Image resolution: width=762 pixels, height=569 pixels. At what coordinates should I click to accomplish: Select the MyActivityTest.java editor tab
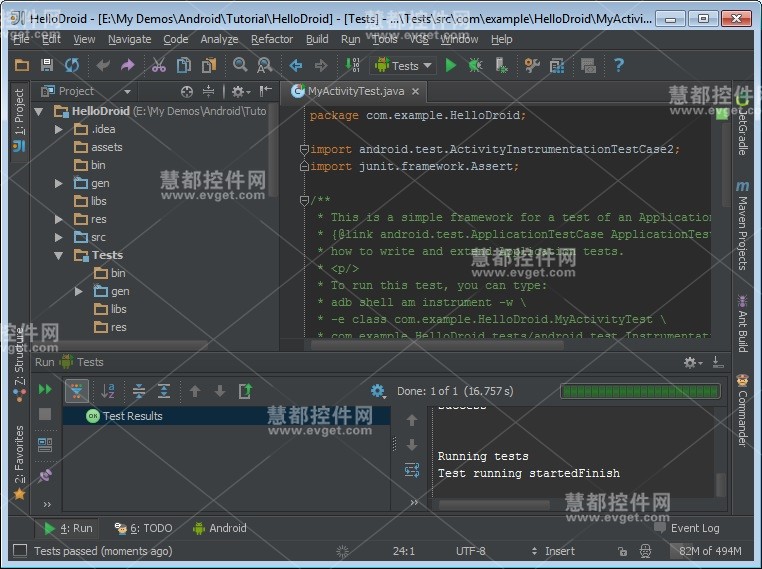(355, 91)
